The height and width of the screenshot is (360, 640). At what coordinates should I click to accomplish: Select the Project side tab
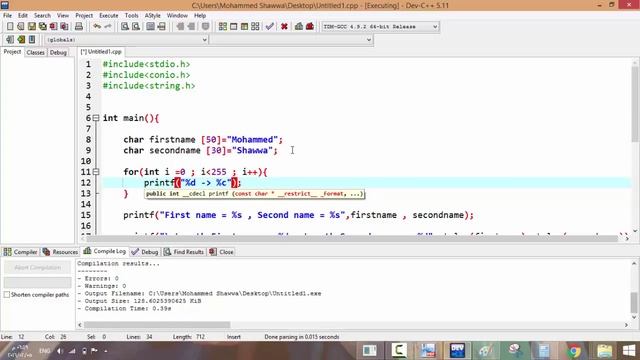pos(12,52)
